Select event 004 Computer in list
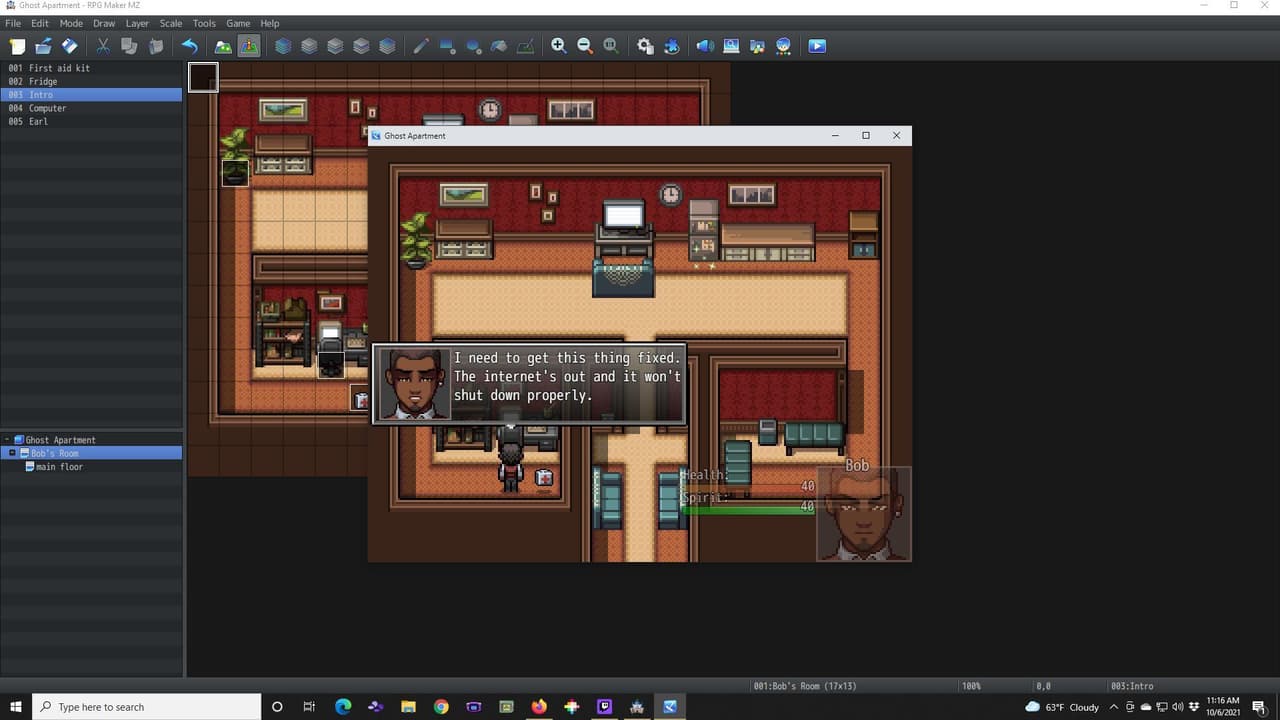1280x720 pixels. coord(91,108)
